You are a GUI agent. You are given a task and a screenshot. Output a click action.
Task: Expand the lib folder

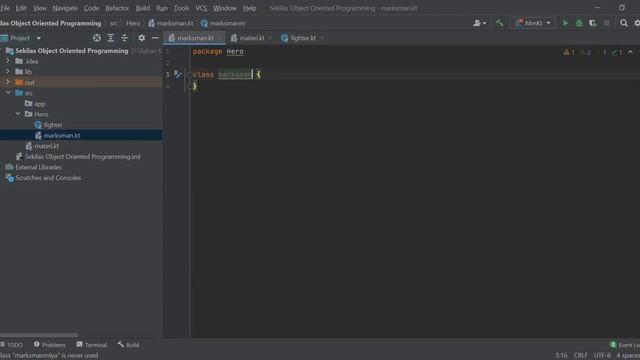pos(8,71)
